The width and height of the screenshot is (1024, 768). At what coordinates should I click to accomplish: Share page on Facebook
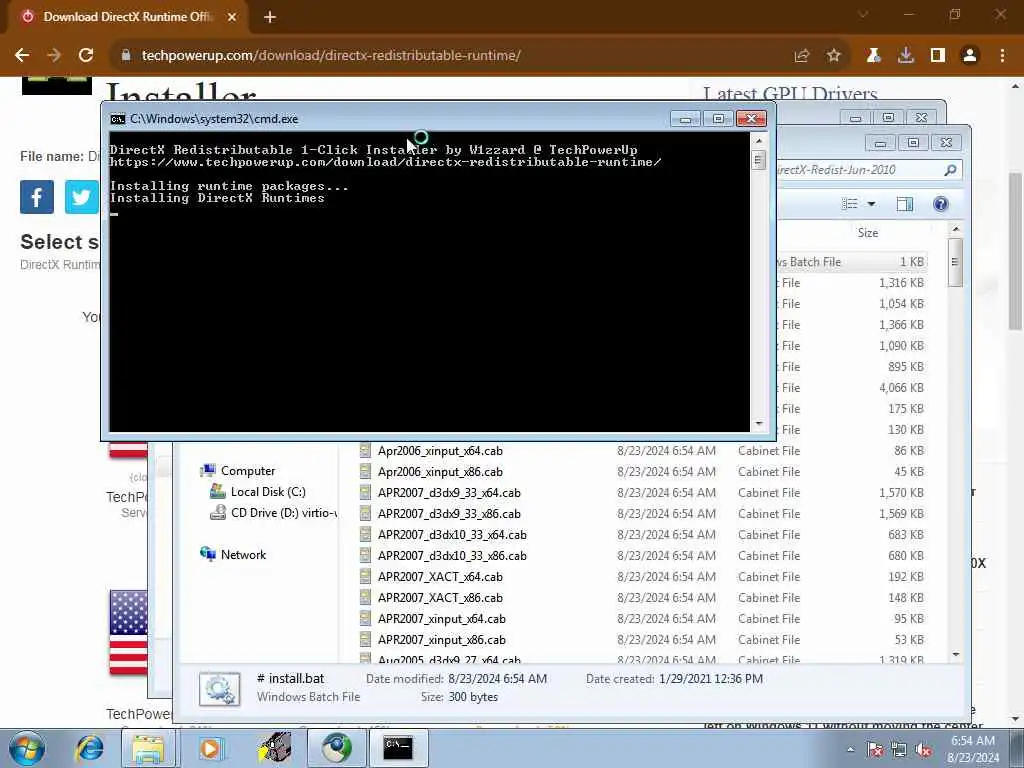click(x=37, y=197)
